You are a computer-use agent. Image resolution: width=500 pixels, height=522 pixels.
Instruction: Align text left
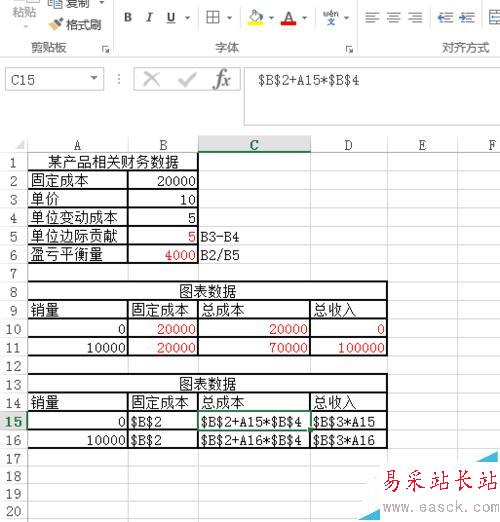(x=372, y=17)
